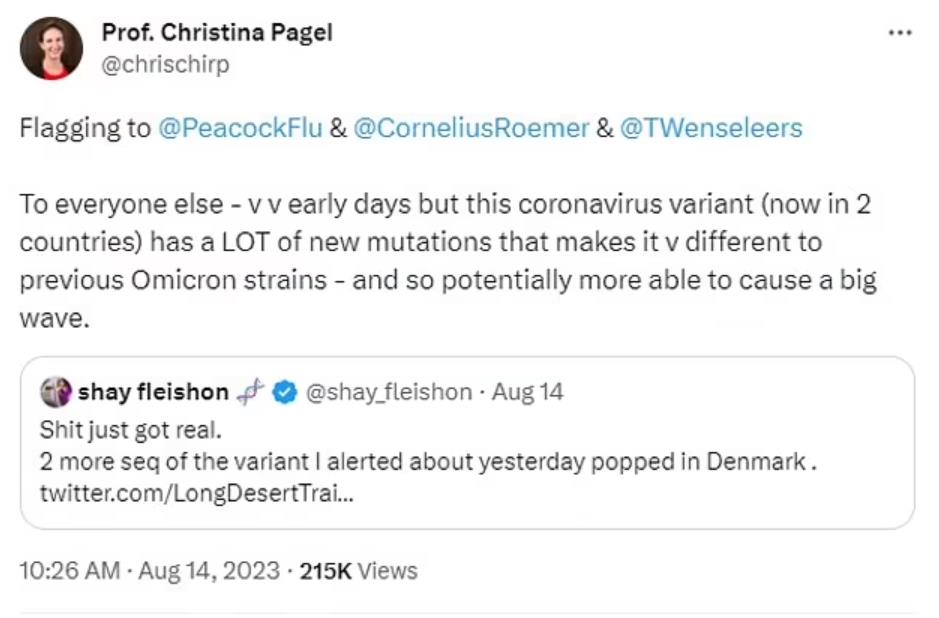Screen dimensions: 939x618
Task: Click the blue verified badge
Action: click(284, 392)
